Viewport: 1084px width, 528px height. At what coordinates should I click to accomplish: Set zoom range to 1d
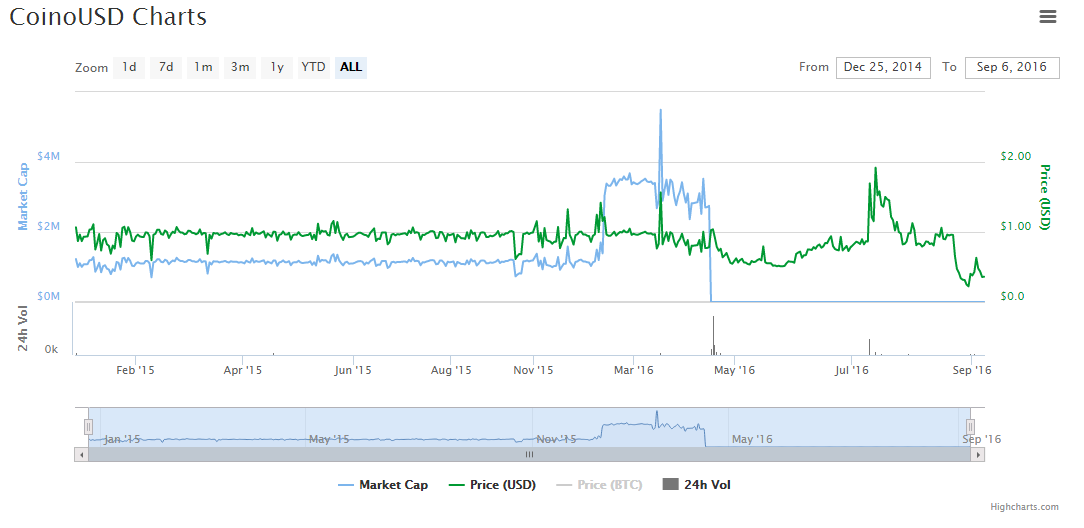(x=129, y=68)
